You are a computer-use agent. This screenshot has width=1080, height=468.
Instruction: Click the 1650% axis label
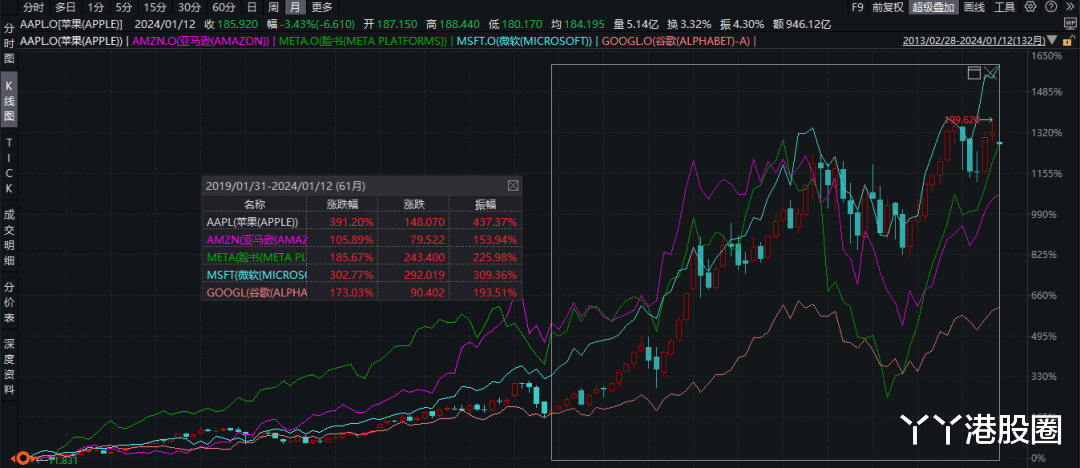(1048, 56)
